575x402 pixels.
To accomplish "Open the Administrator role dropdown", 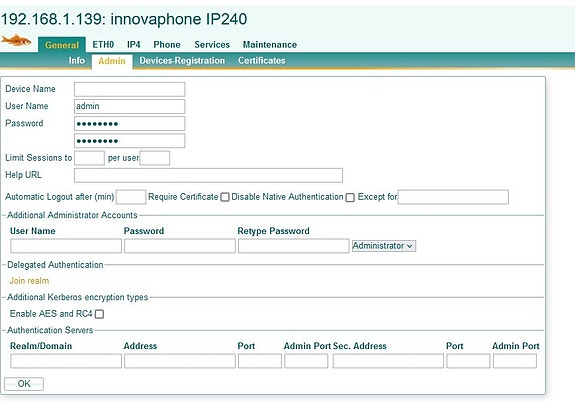I will coord(384,246).
